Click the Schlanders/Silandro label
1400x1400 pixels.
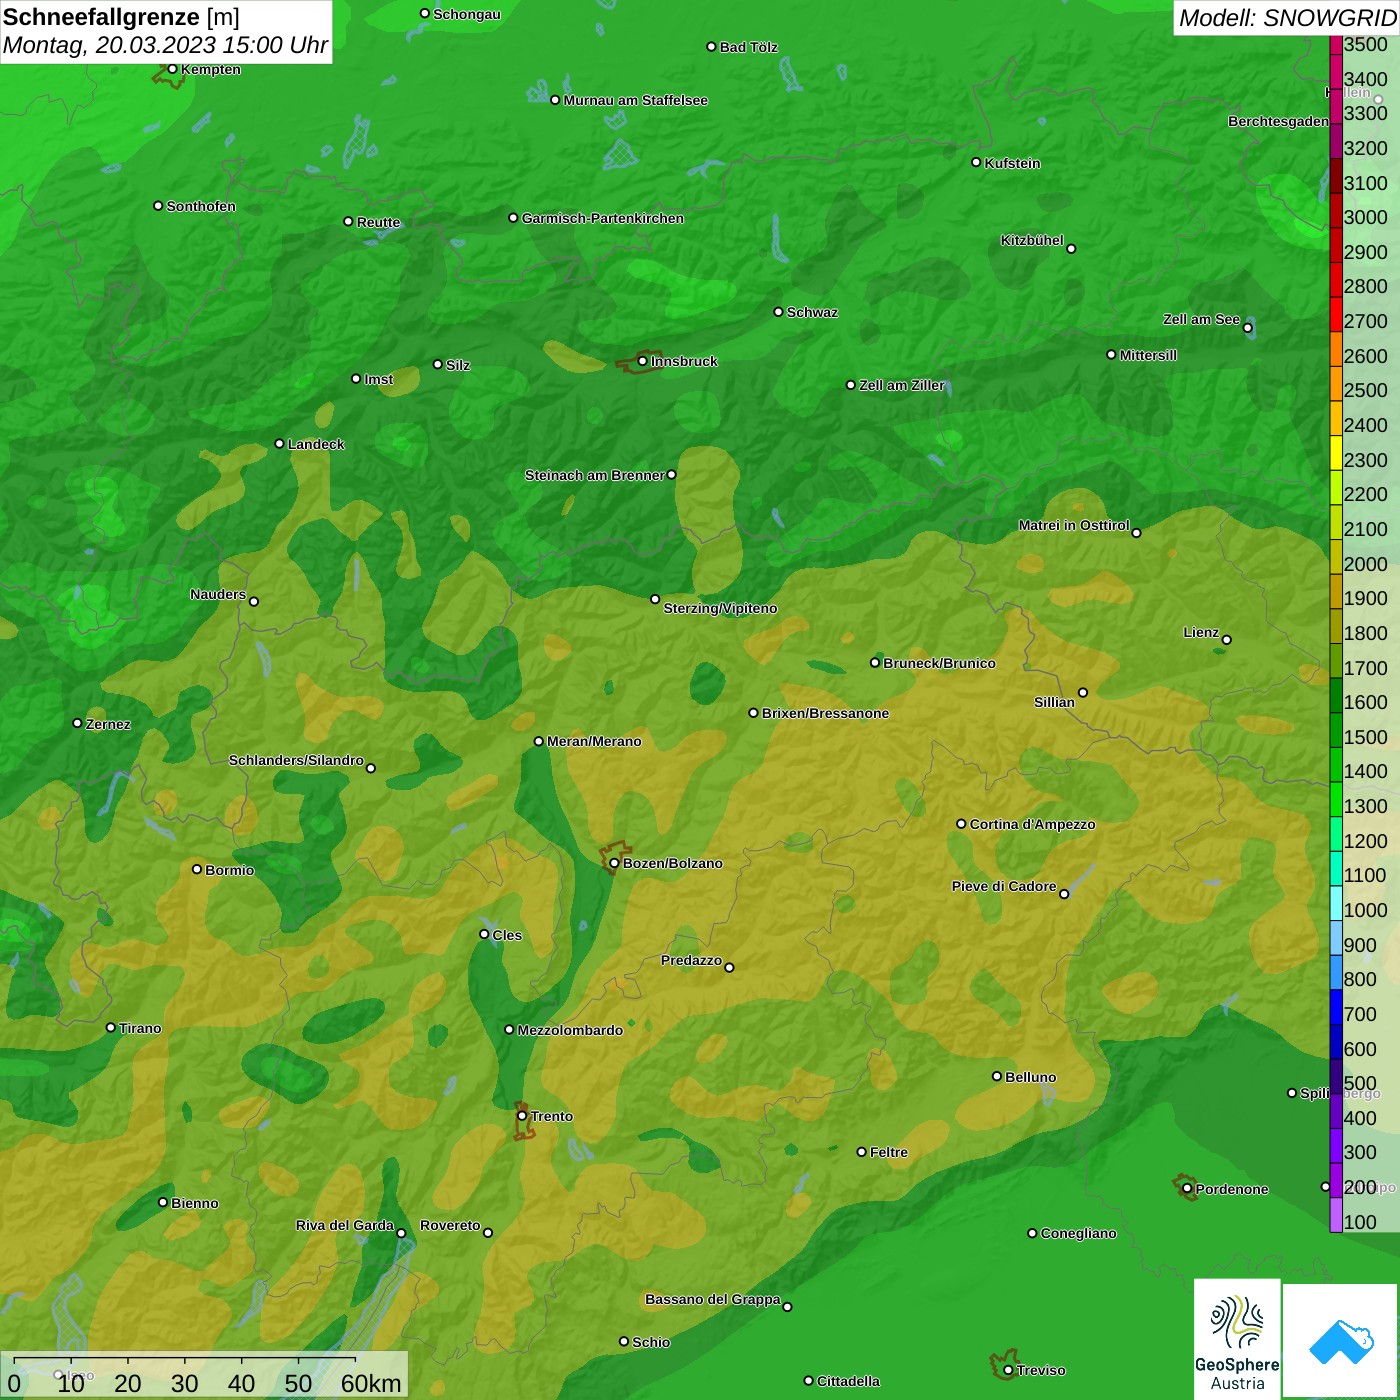pos(296,760)
